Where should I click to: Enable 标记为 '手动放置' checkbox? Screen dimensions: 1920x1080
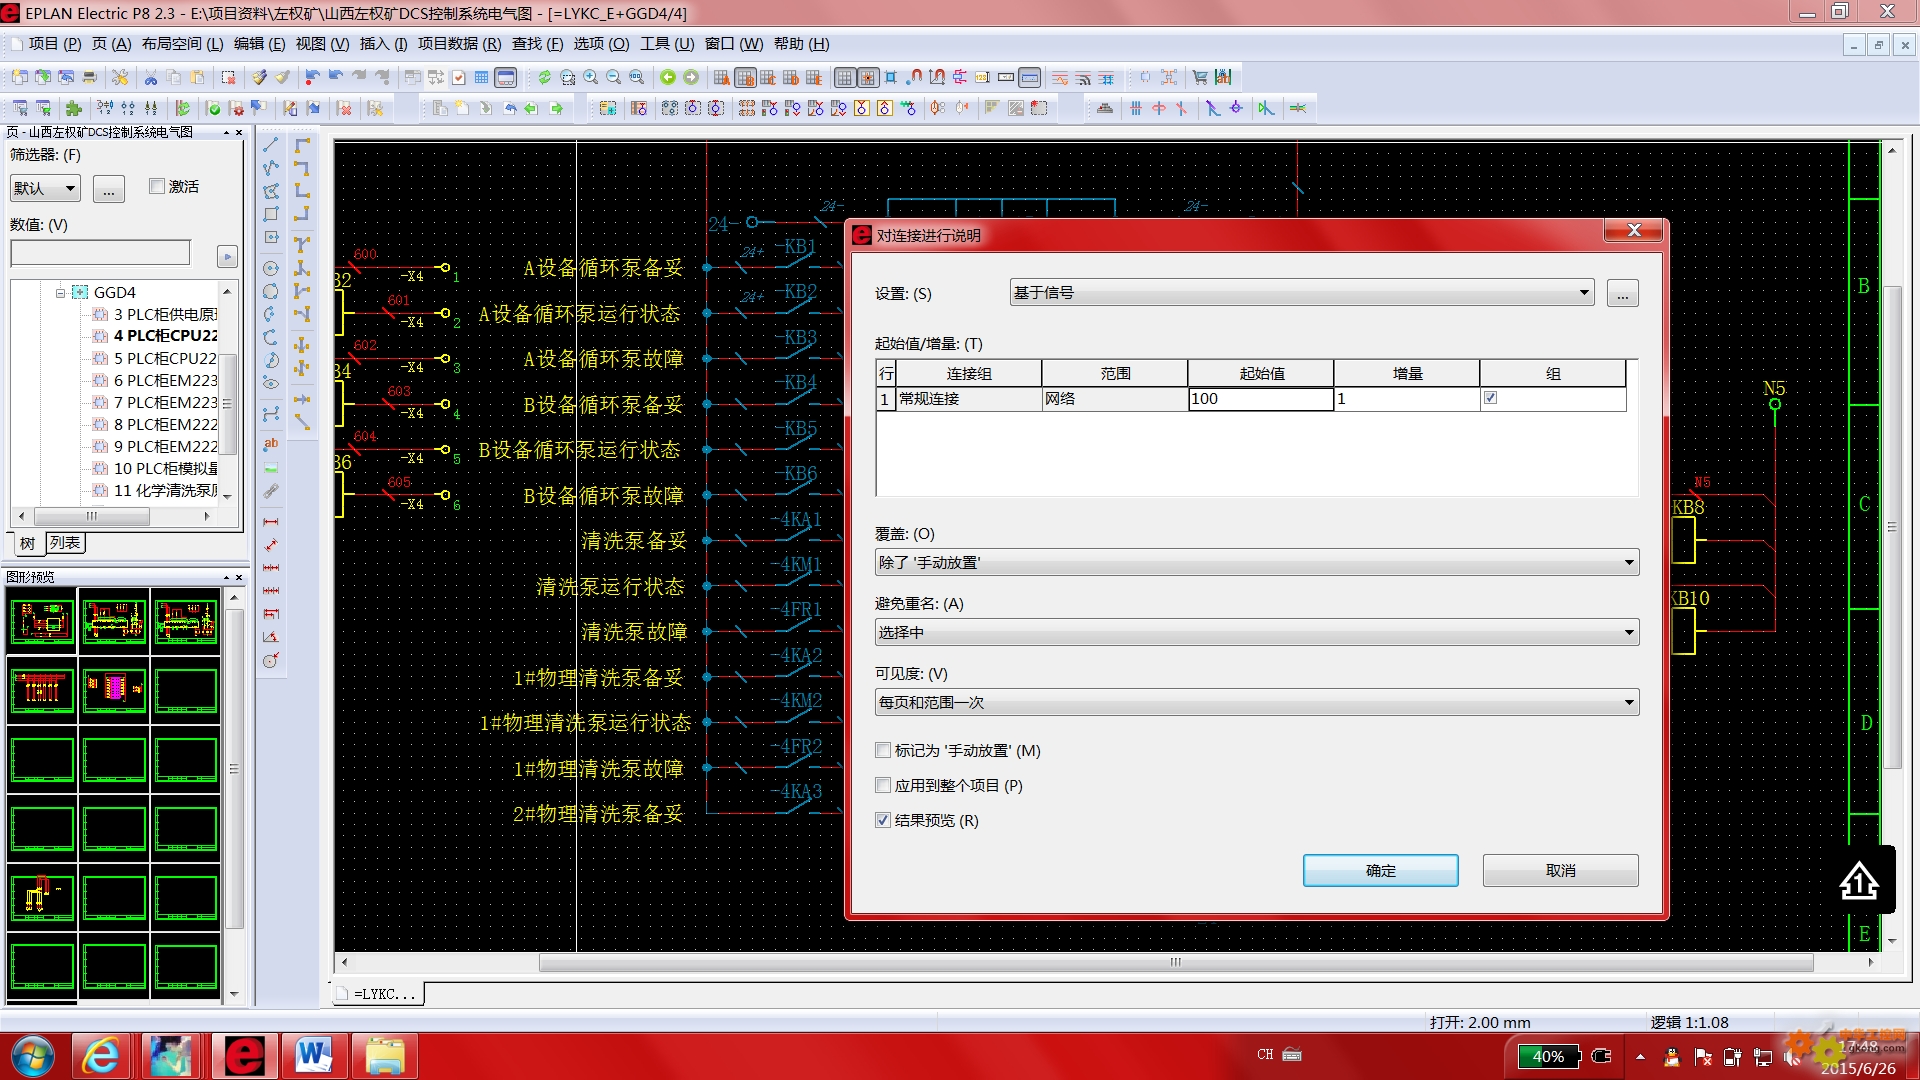coord(883,750)
